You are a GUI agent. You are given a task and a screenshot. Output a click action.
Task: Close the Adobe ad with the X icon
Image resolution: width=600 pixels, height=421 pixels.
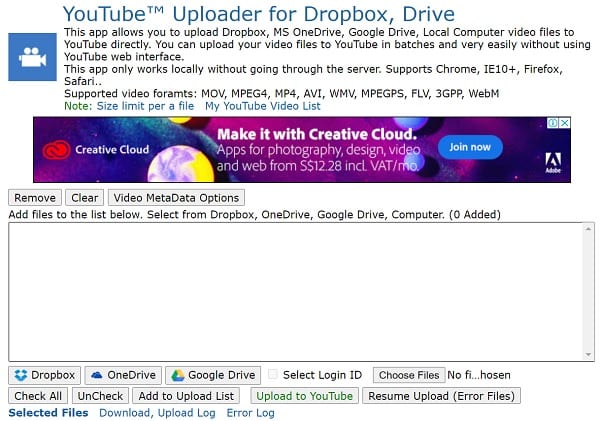click(x=565, y=123)
